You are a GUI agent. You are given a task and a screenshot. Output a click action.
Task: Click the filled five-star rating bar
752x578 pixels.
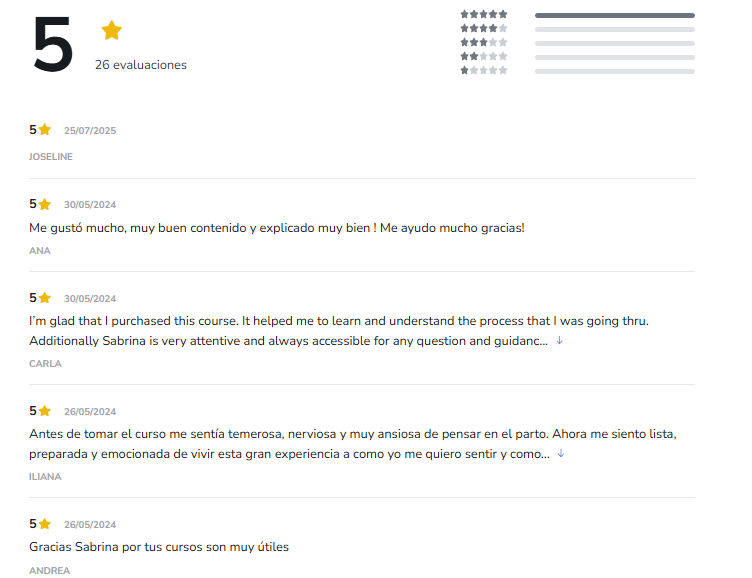tap(614, 15)
